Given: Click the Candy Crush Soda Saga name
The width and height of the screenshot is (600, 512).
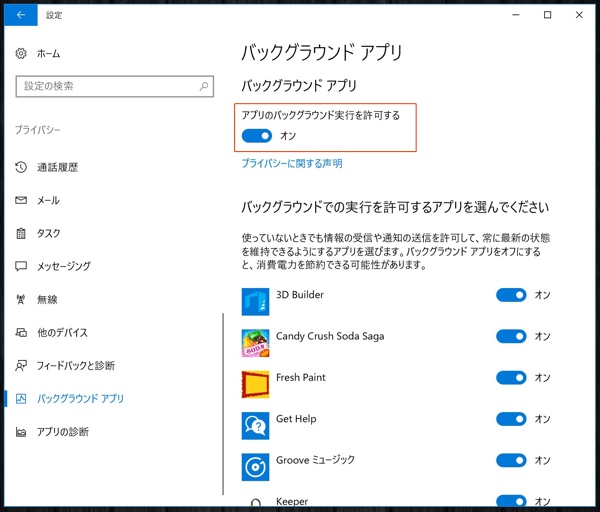Looking at the screenshot, I should [x=330, y=336].
